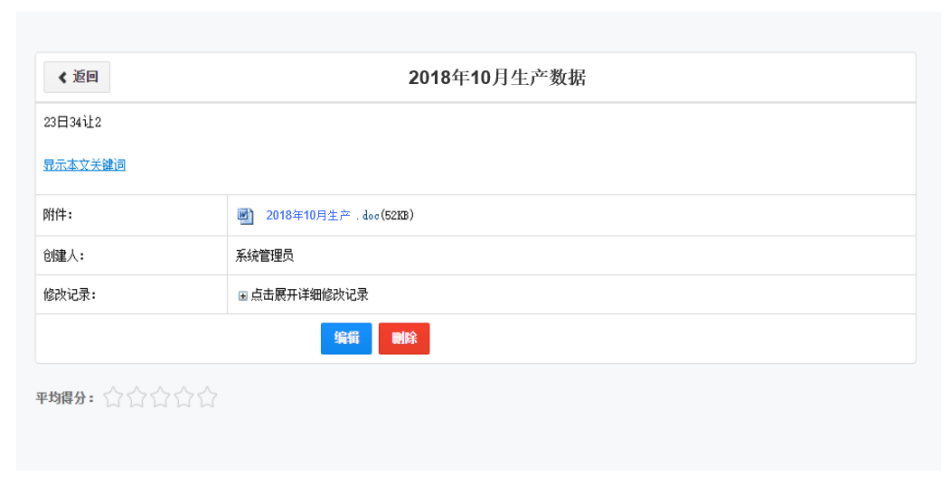Rate with the fourth star
The height and width of the screenshot is (494, 951).
click(x=184, y=398)
